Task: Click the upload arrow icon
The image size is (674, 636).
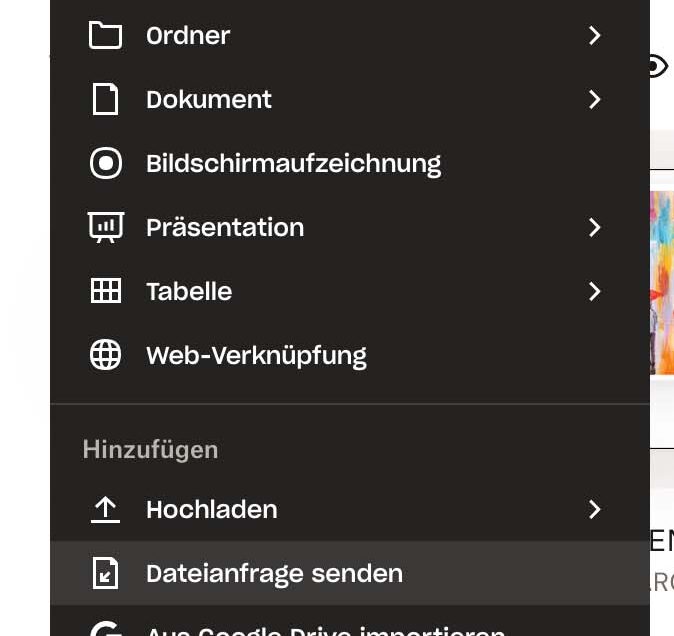Action: (105, 510)
